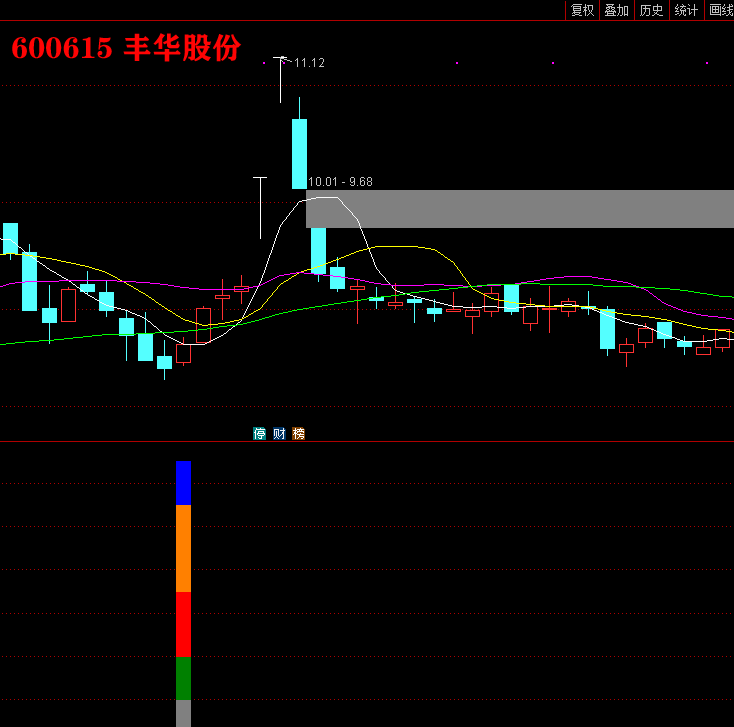Click the 10.01 - 9.68 price range label
This screenshot has width=734, height=727.
click(x=340, y=182)
